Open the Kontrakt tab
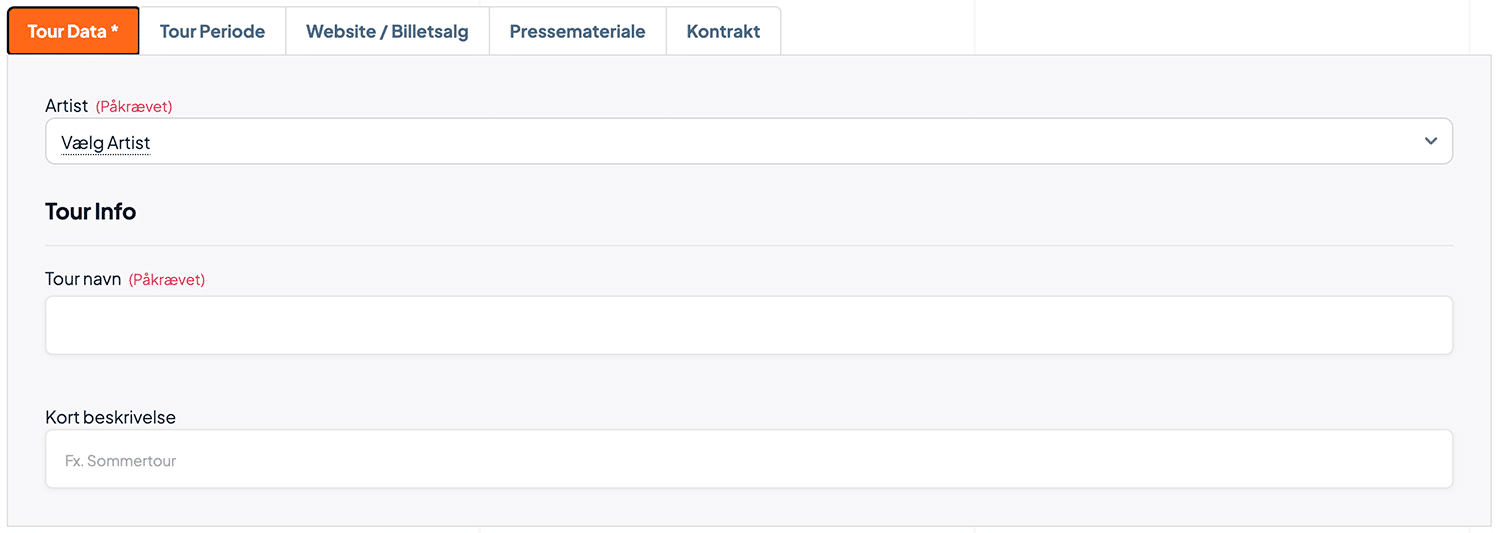 coord(723,31)
